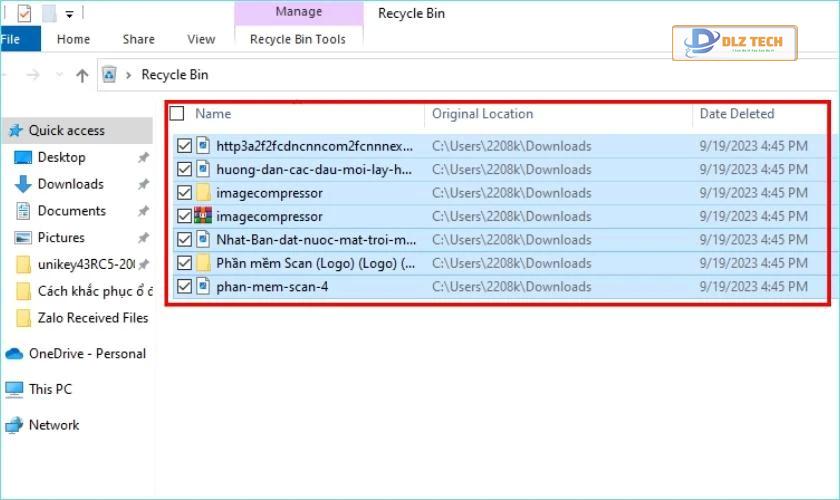
Task: Open the unikey43RC5 folder in sidebar
Action: 86,264
